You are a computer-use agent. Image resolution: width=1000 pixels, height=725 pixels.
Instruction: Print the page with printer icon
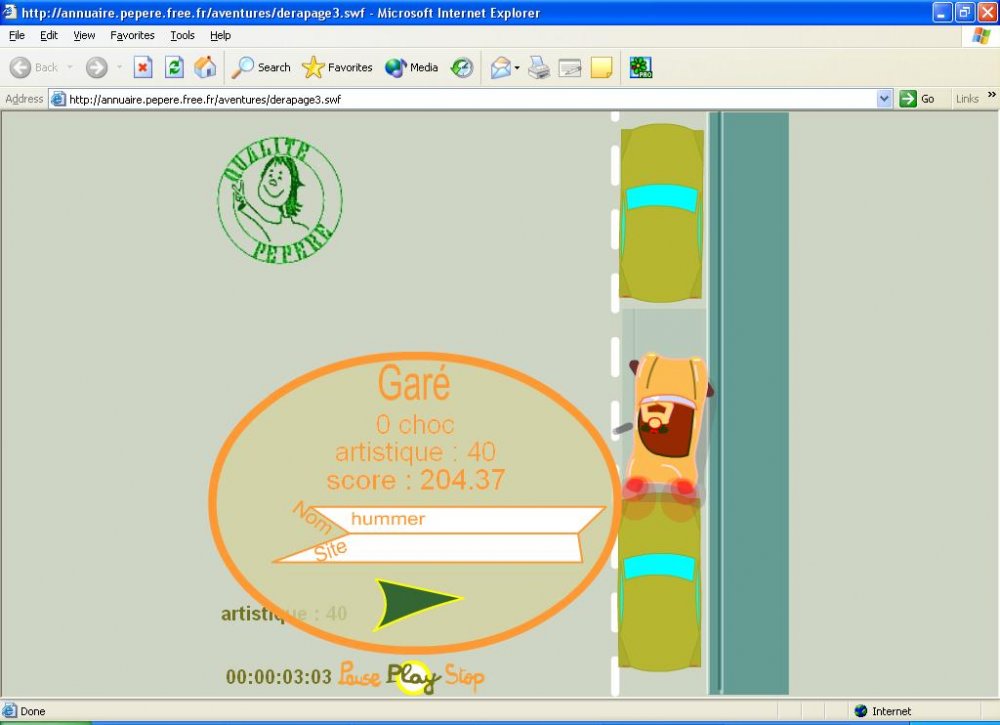click(x=539, y=67)
